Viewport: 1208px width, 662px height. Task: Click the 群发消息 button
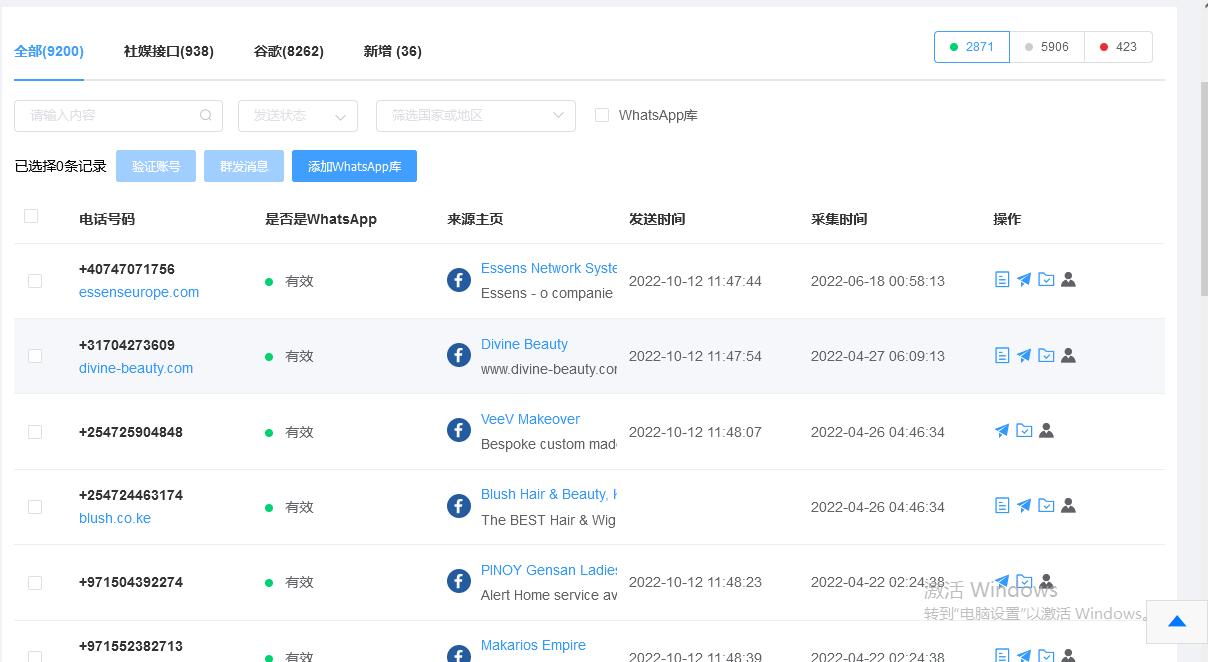point(244,166)
